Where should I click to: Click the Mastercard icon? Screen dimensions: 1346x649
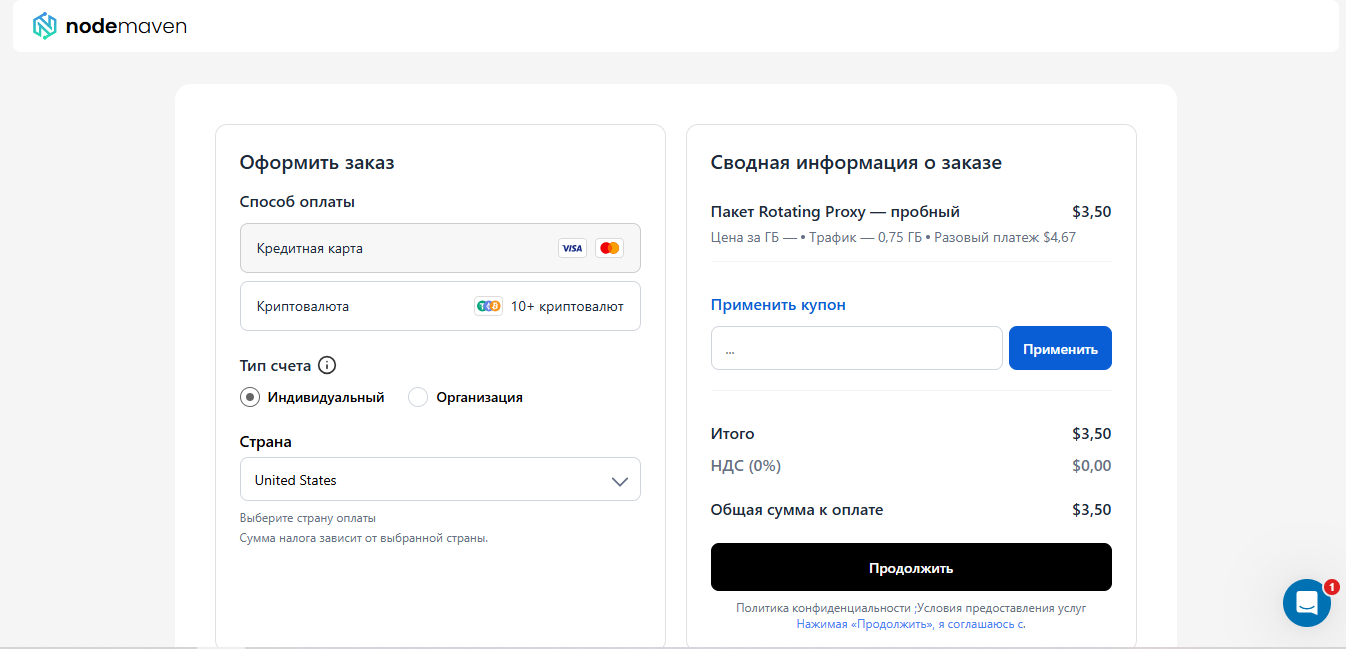tap(609, 248)
